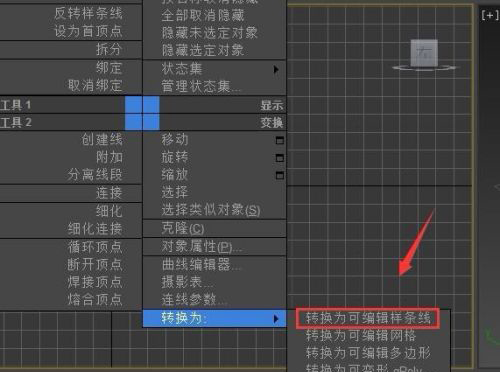
Task: Select 拆分 menu item
Action: click(109, 49)
